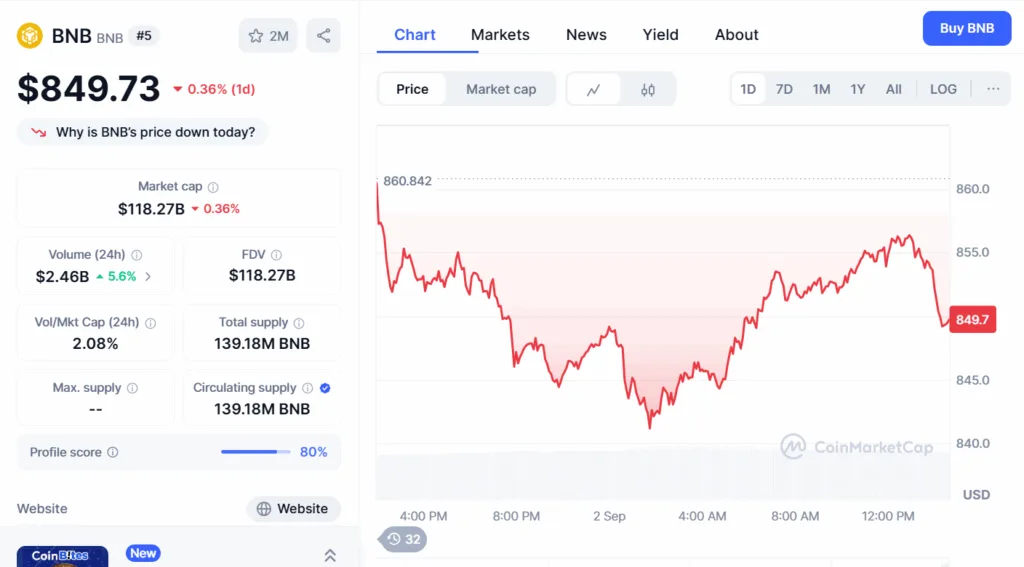Switch to the candlestick chart icon
This screenshot has width=1024, height=567.
[648, 89]
